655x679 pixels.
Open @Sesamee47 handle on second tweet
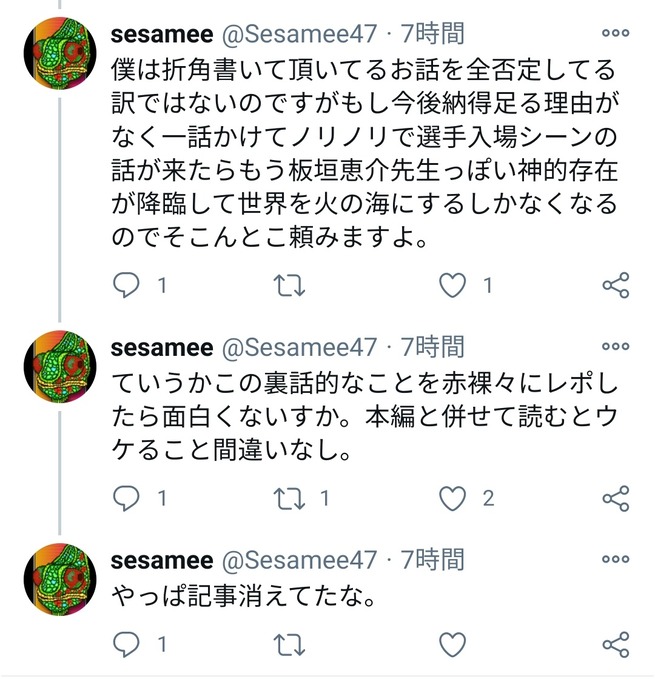(x=299, y=347)
